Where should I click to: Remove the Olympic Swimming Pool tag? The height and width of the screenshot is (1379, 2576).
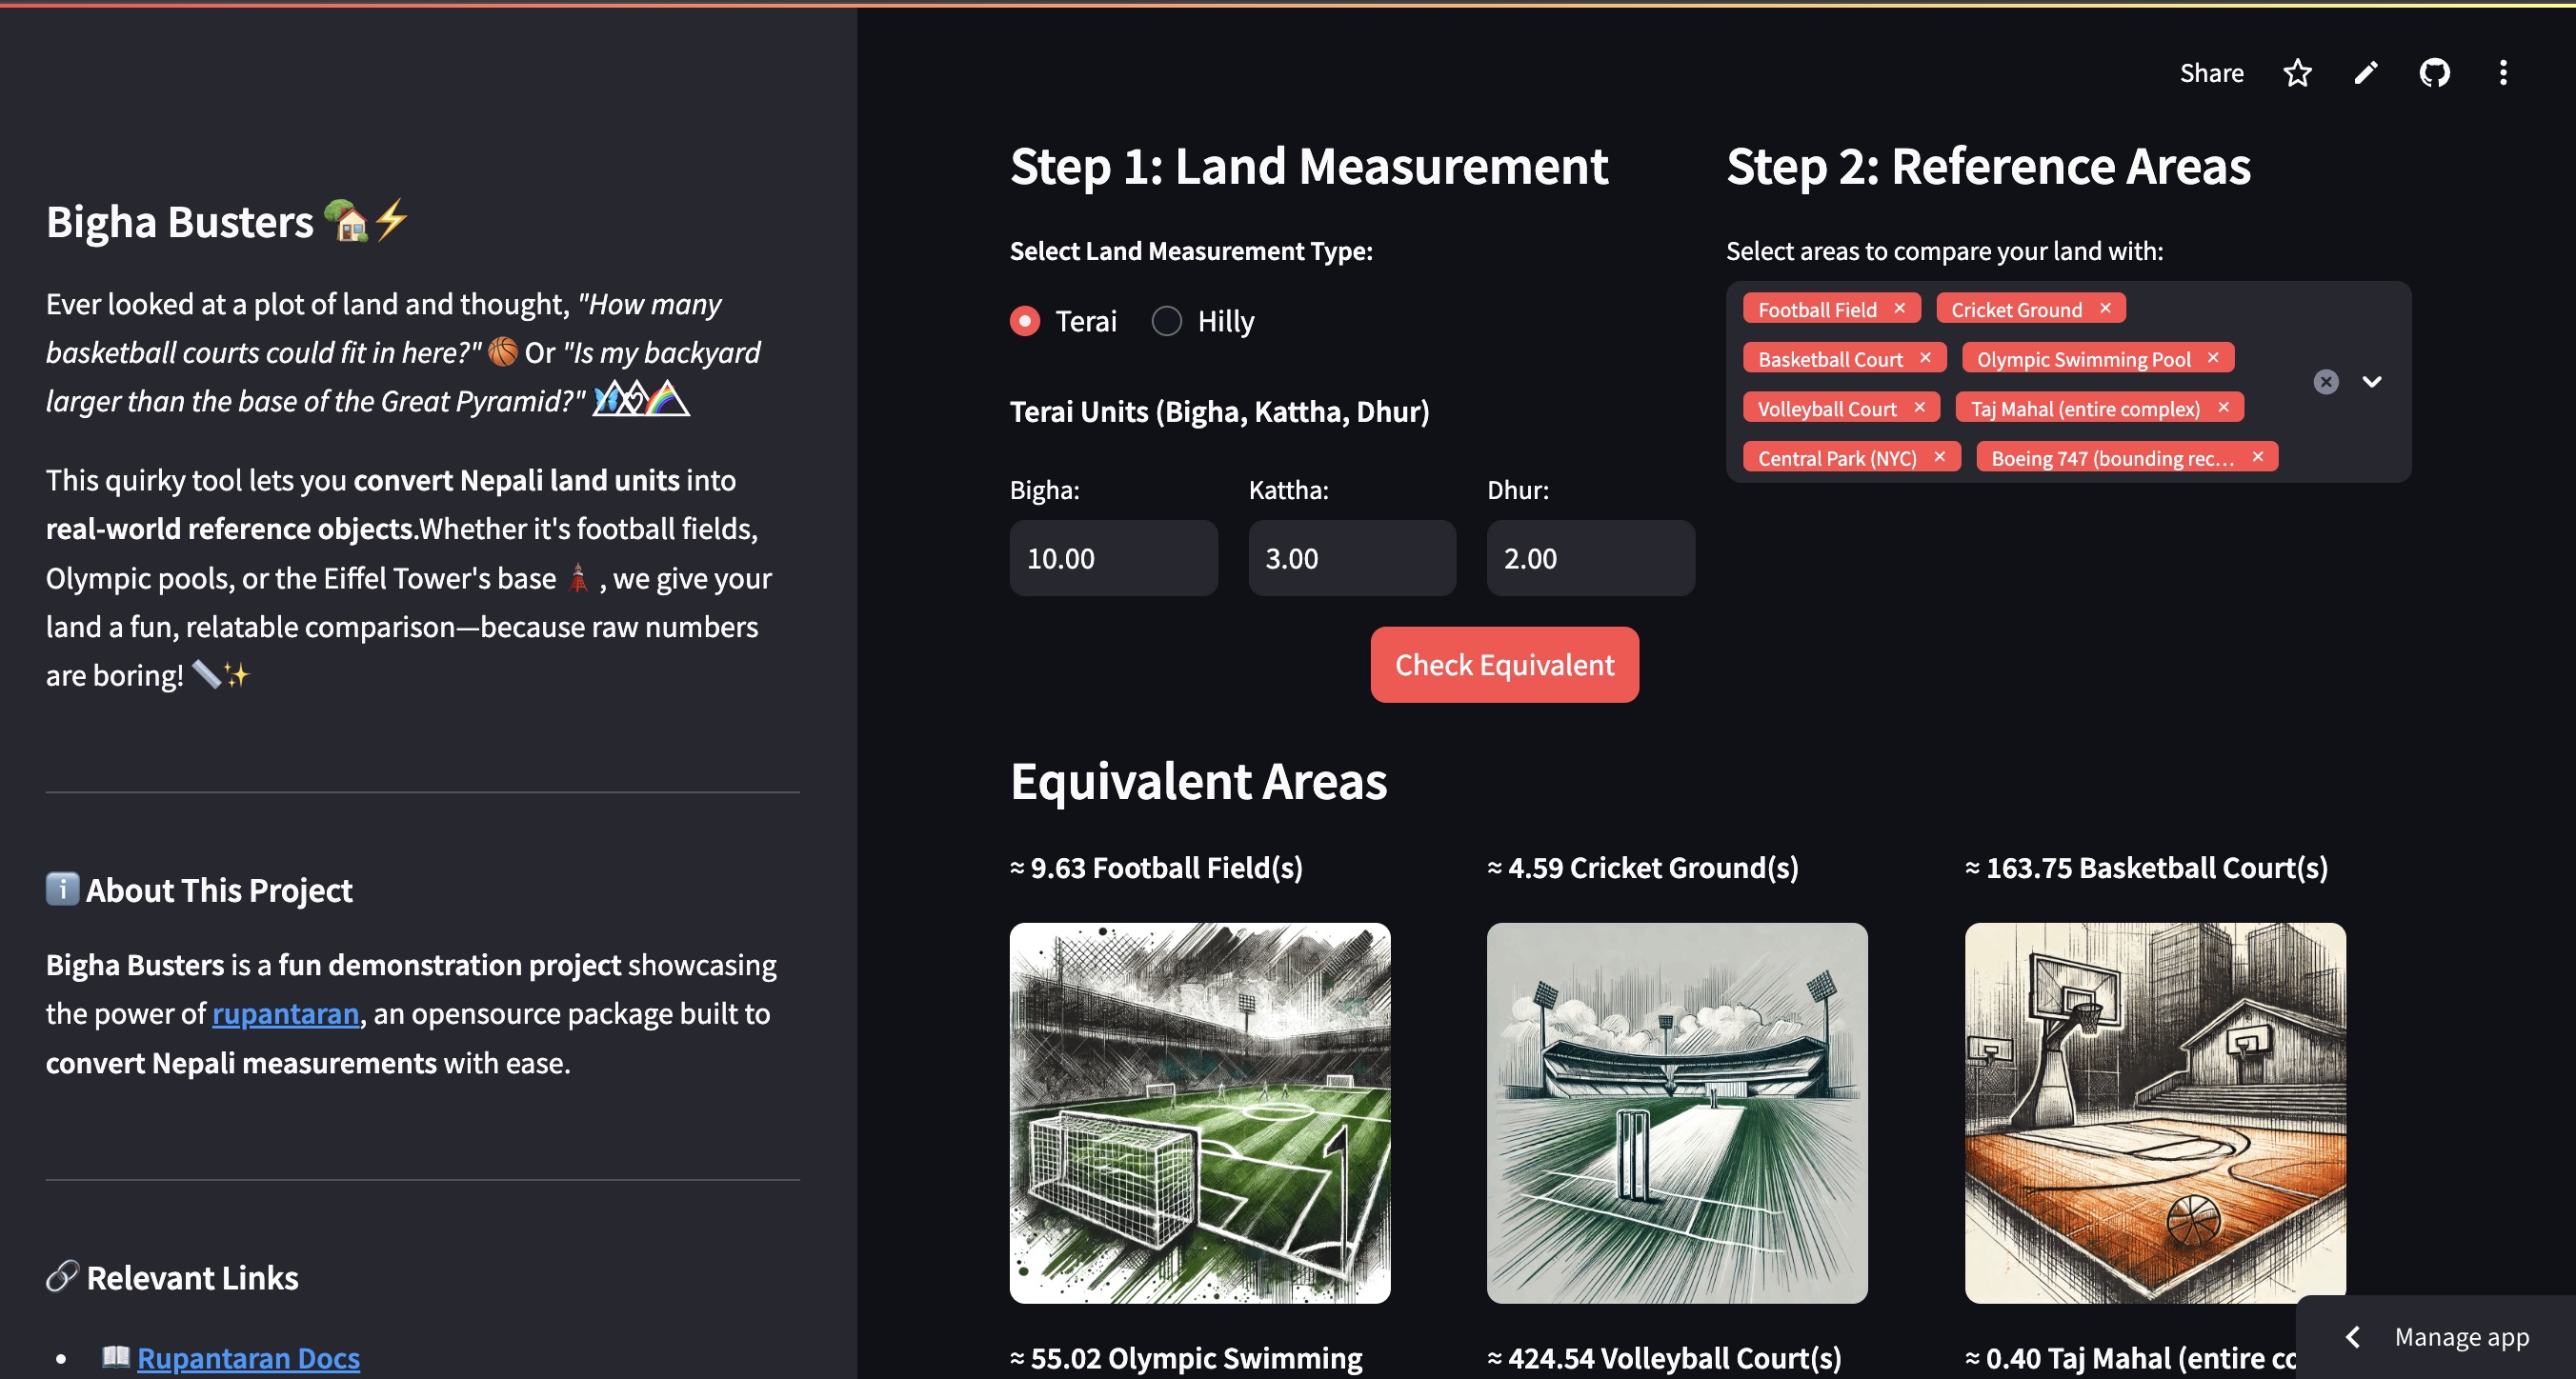(x=2213, y=358)
